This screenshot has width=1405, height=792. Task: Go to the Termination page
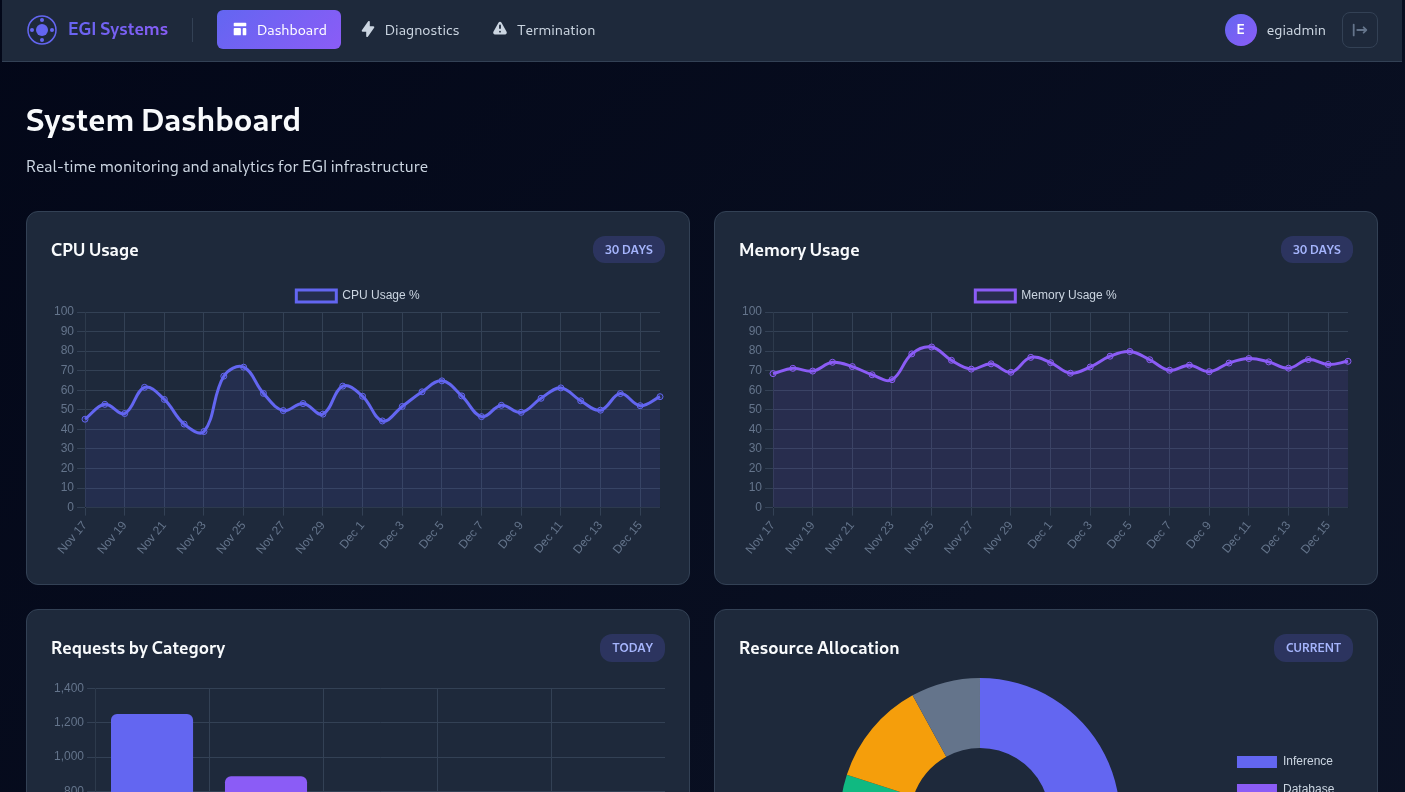pos(544,30)
